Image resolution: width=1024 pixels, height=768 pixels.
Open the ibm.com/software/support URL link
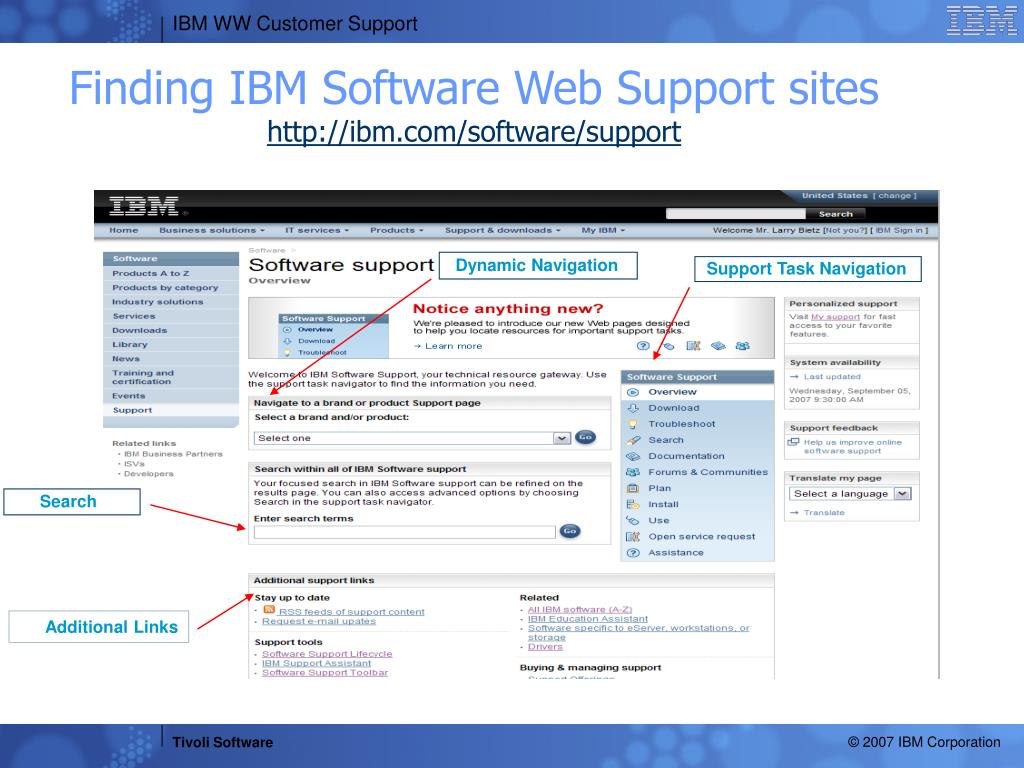[474, 132]
